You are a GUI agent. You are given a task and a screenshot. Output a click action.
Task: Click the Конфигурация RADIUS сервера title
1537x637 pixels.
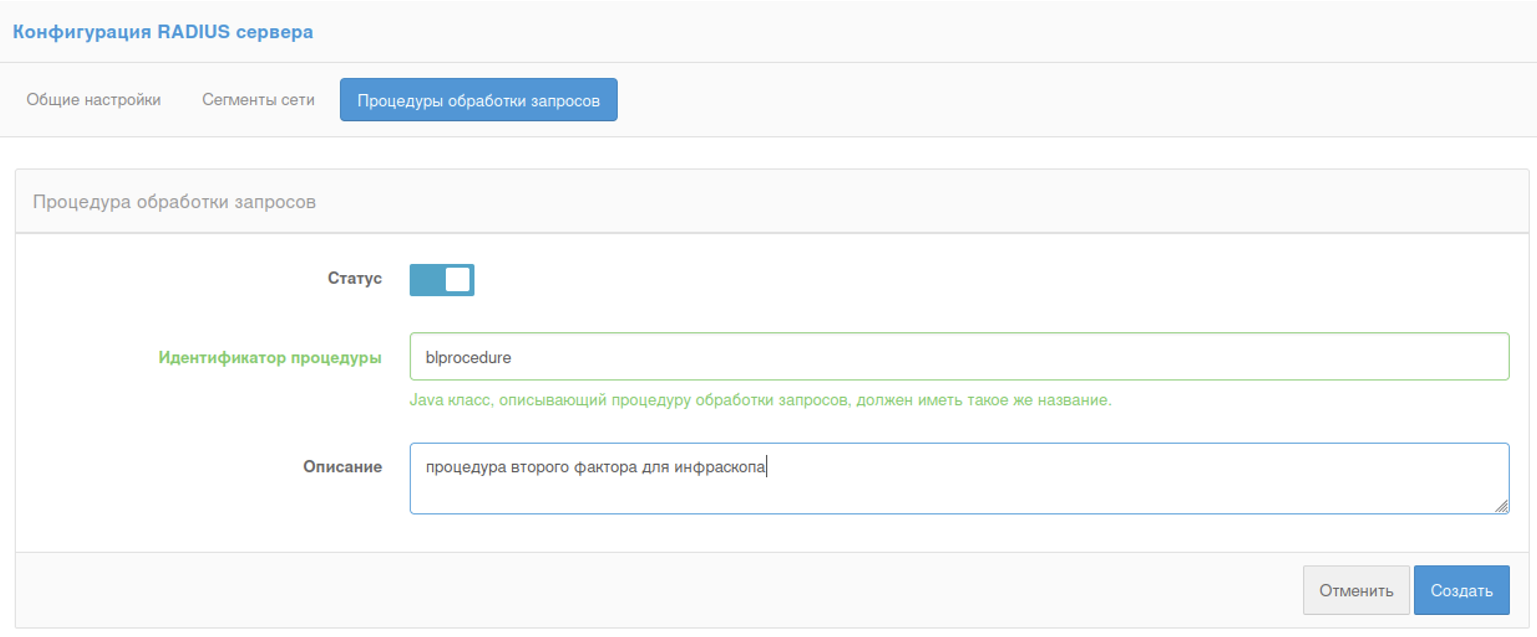point(162,32)
